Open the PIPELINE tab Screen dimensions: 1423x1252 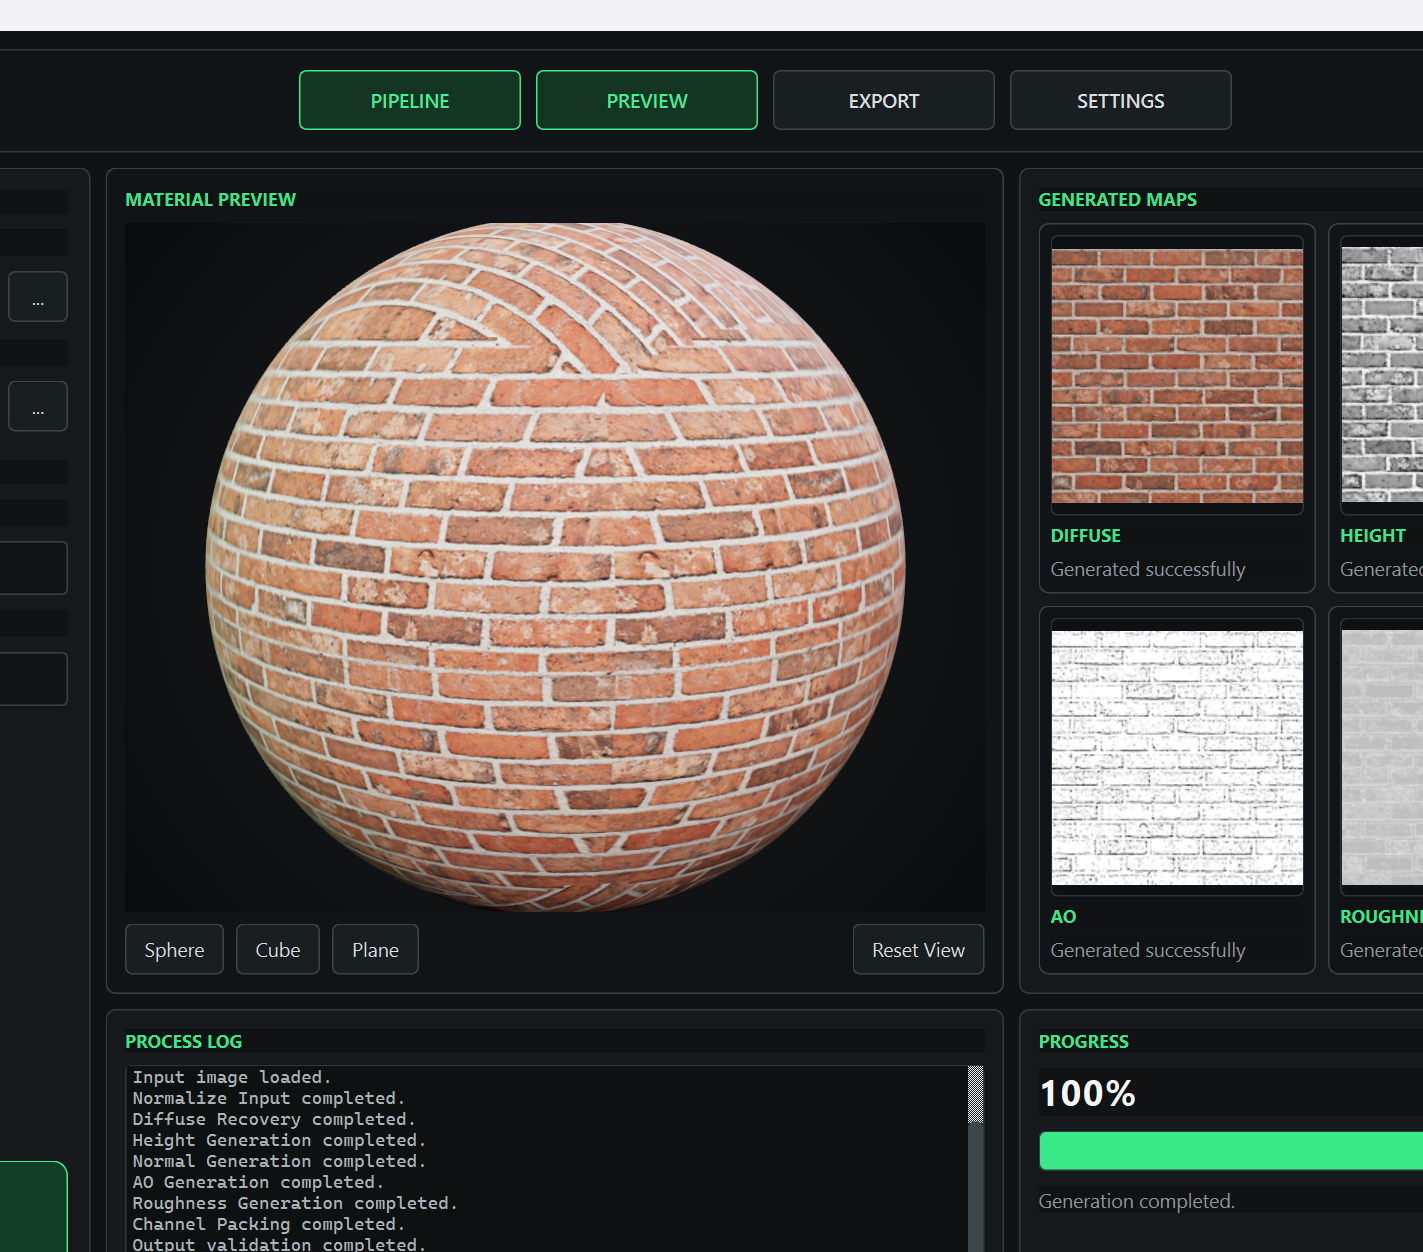click(x=410, y=100)
